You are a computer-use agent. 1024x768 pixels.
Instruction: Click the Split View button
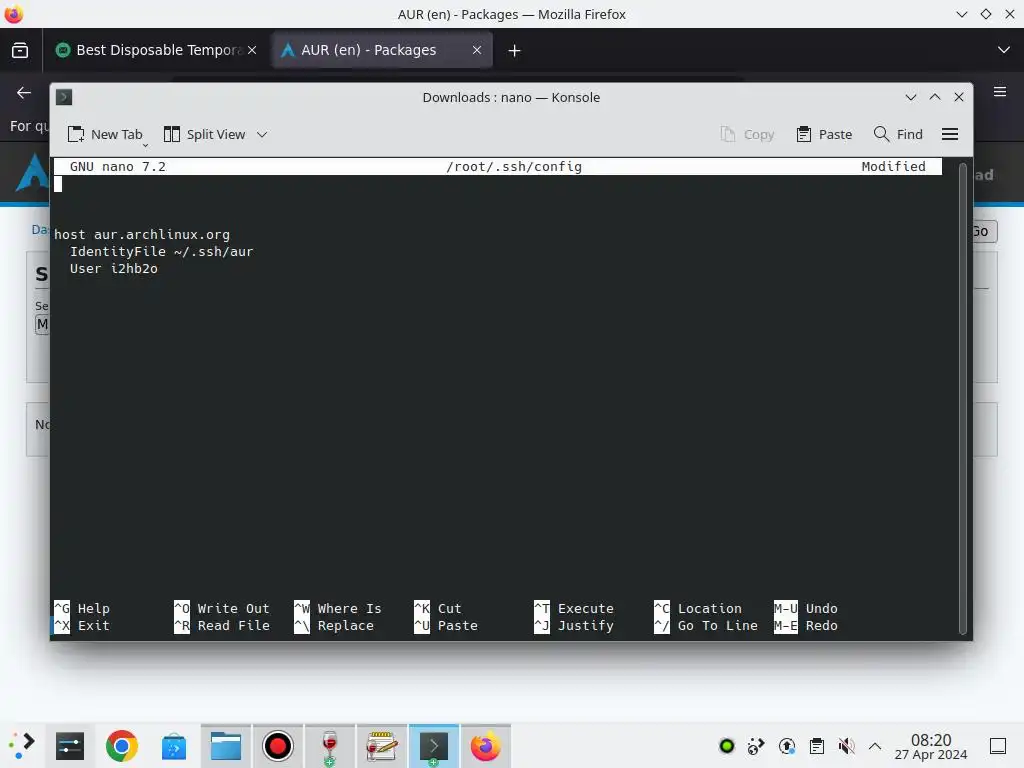(204, 135)
